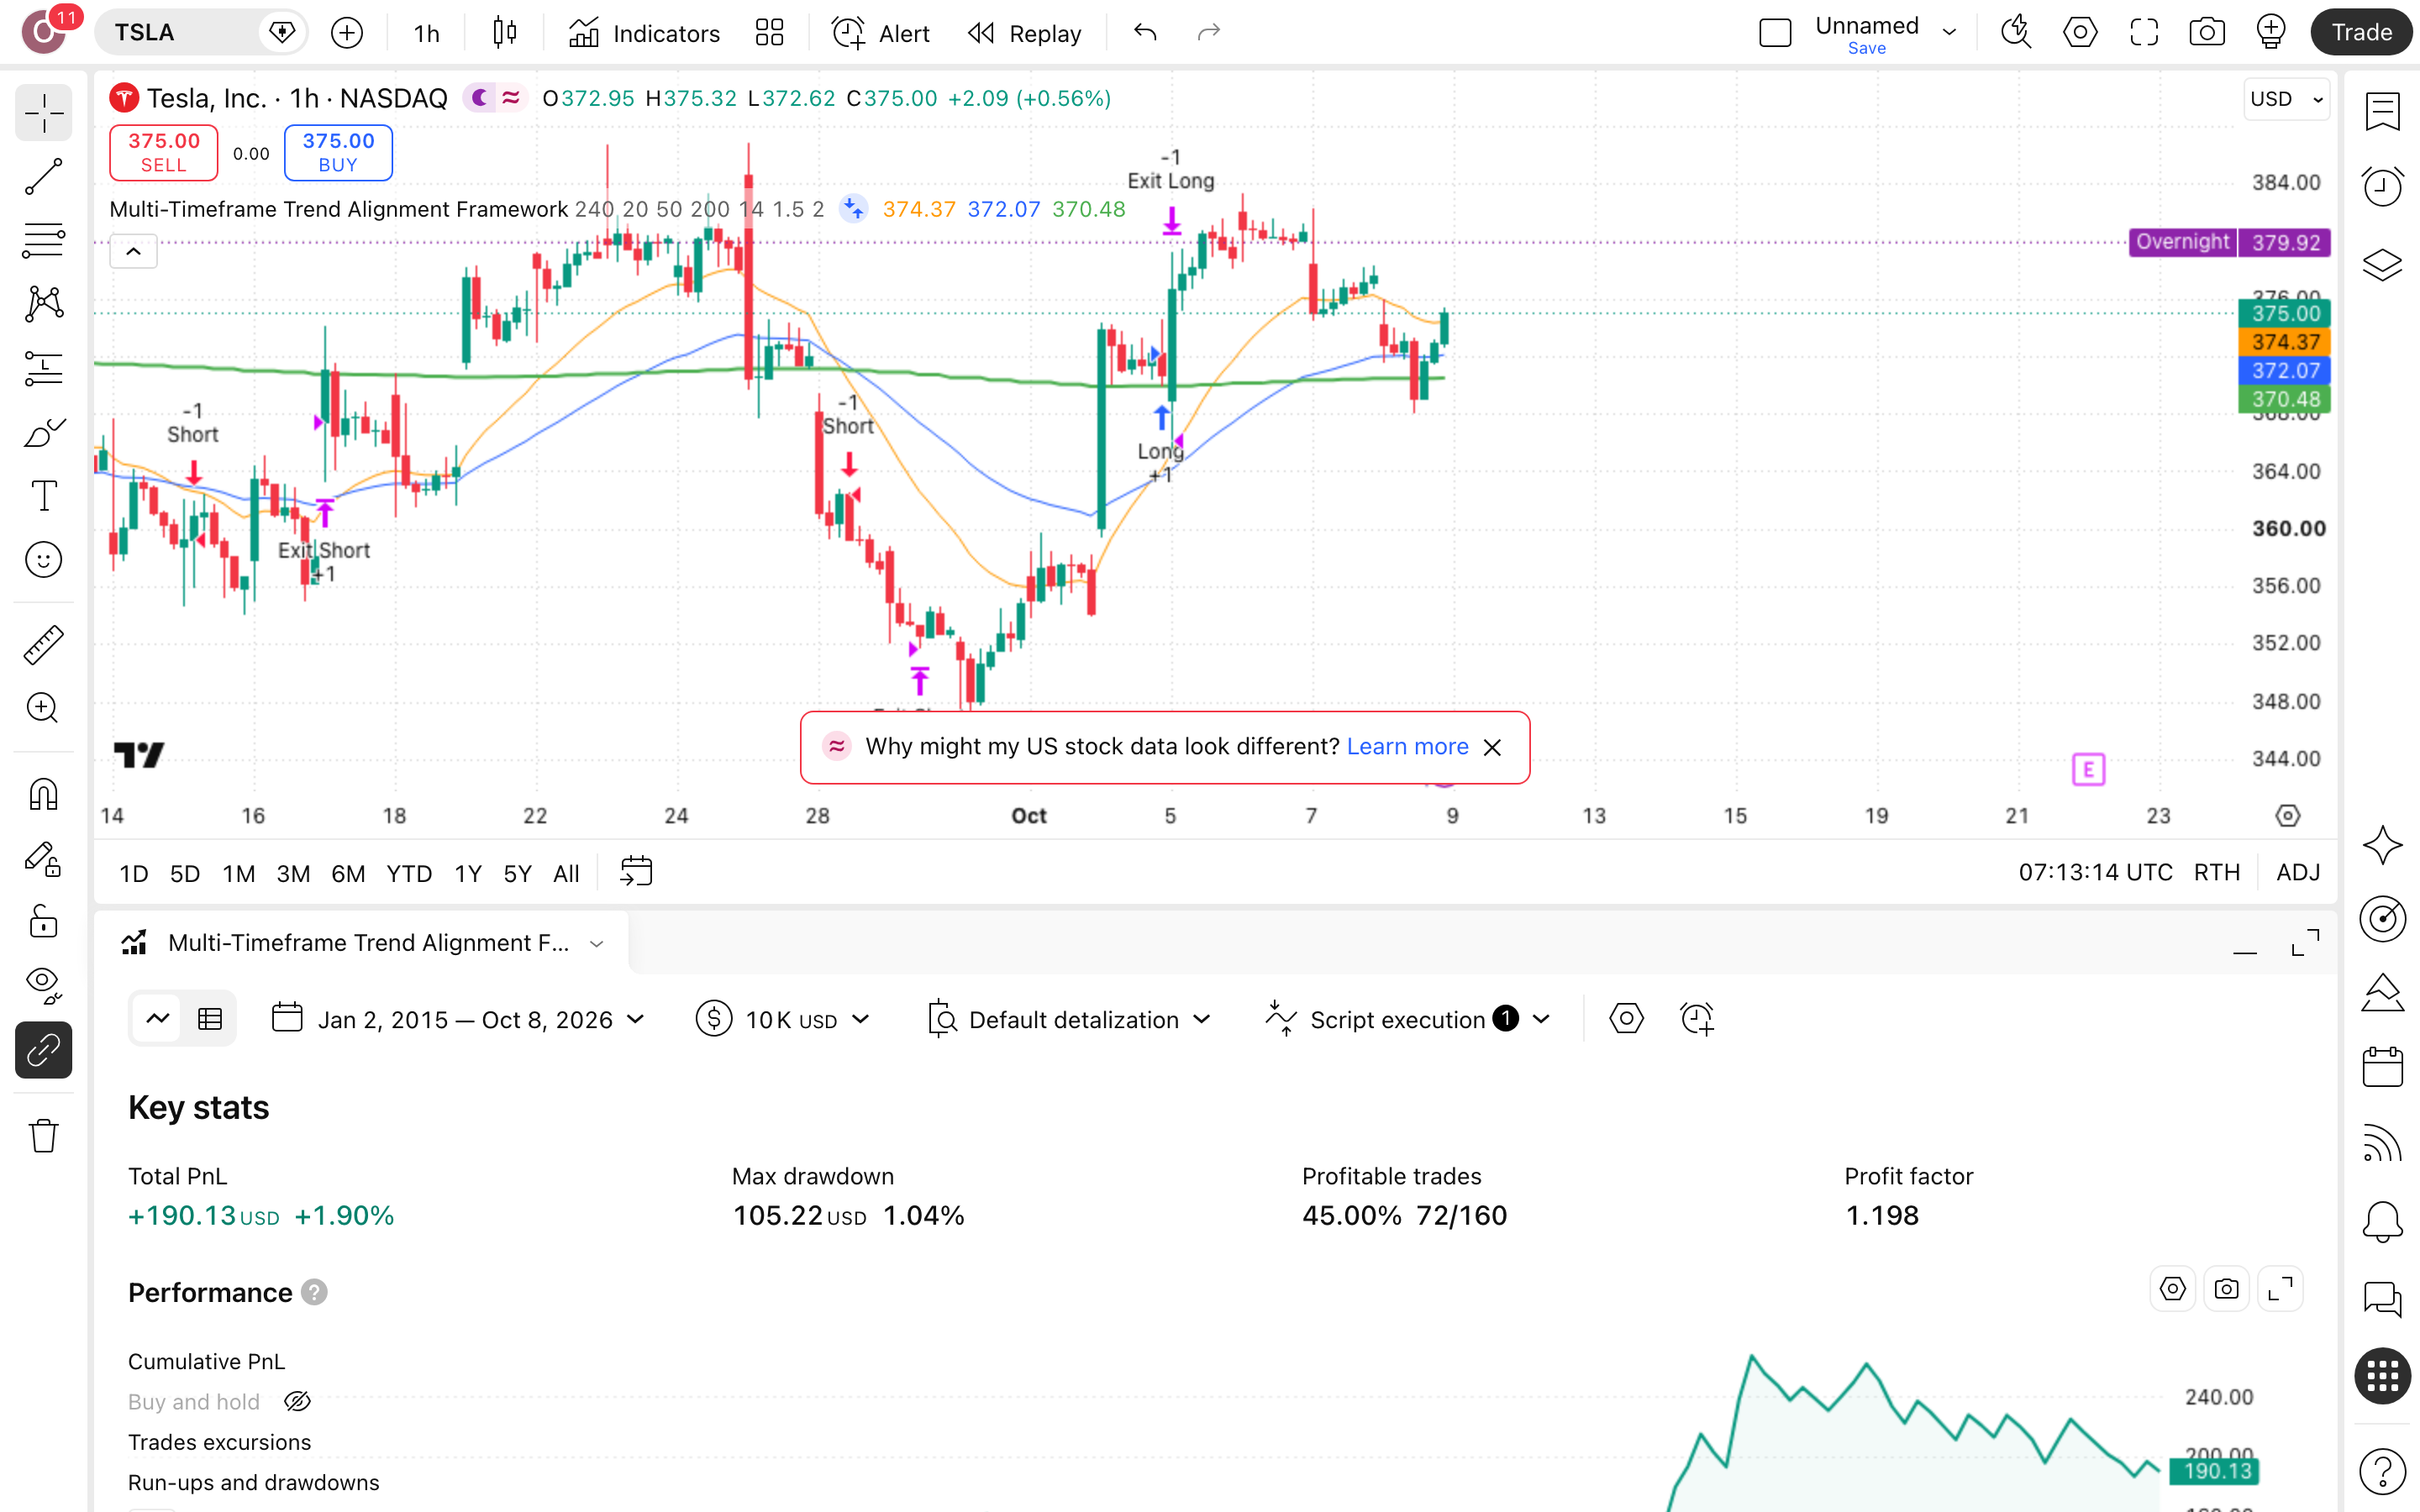Open notifications bell in right sidebar

click(x=2382, y=1222)
